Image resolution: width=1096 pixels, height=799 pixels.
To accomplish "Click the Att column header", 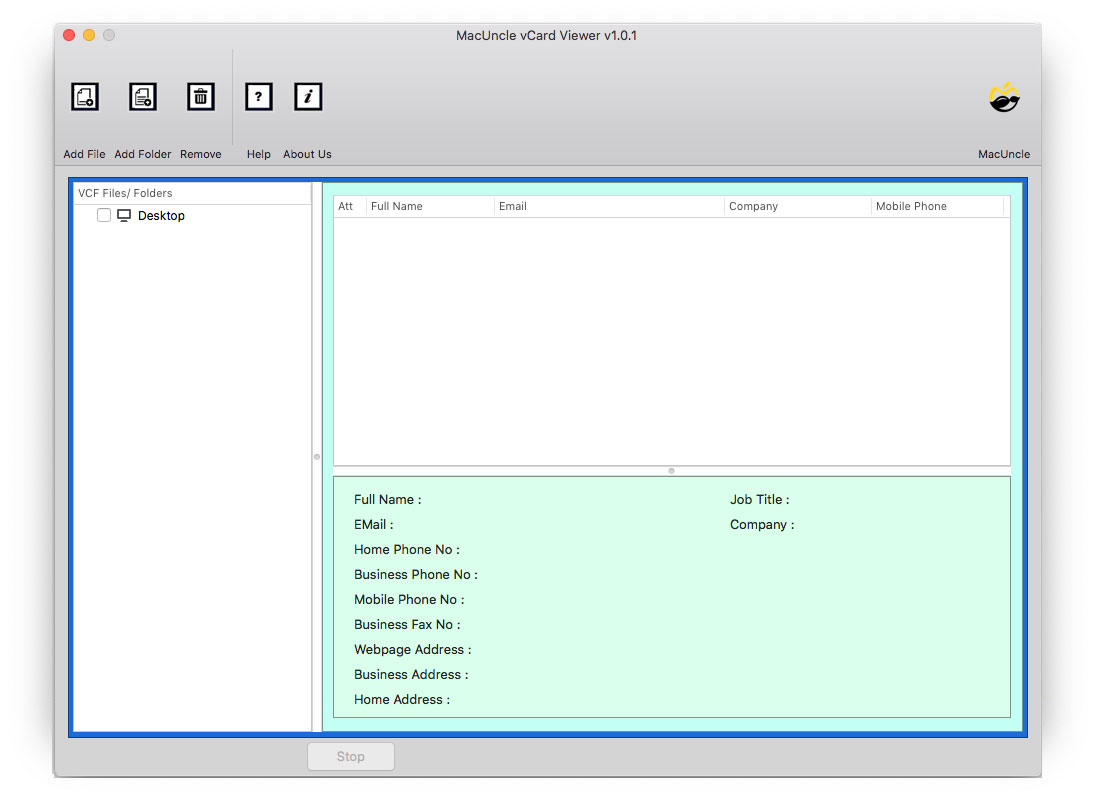I will [346, 207].
